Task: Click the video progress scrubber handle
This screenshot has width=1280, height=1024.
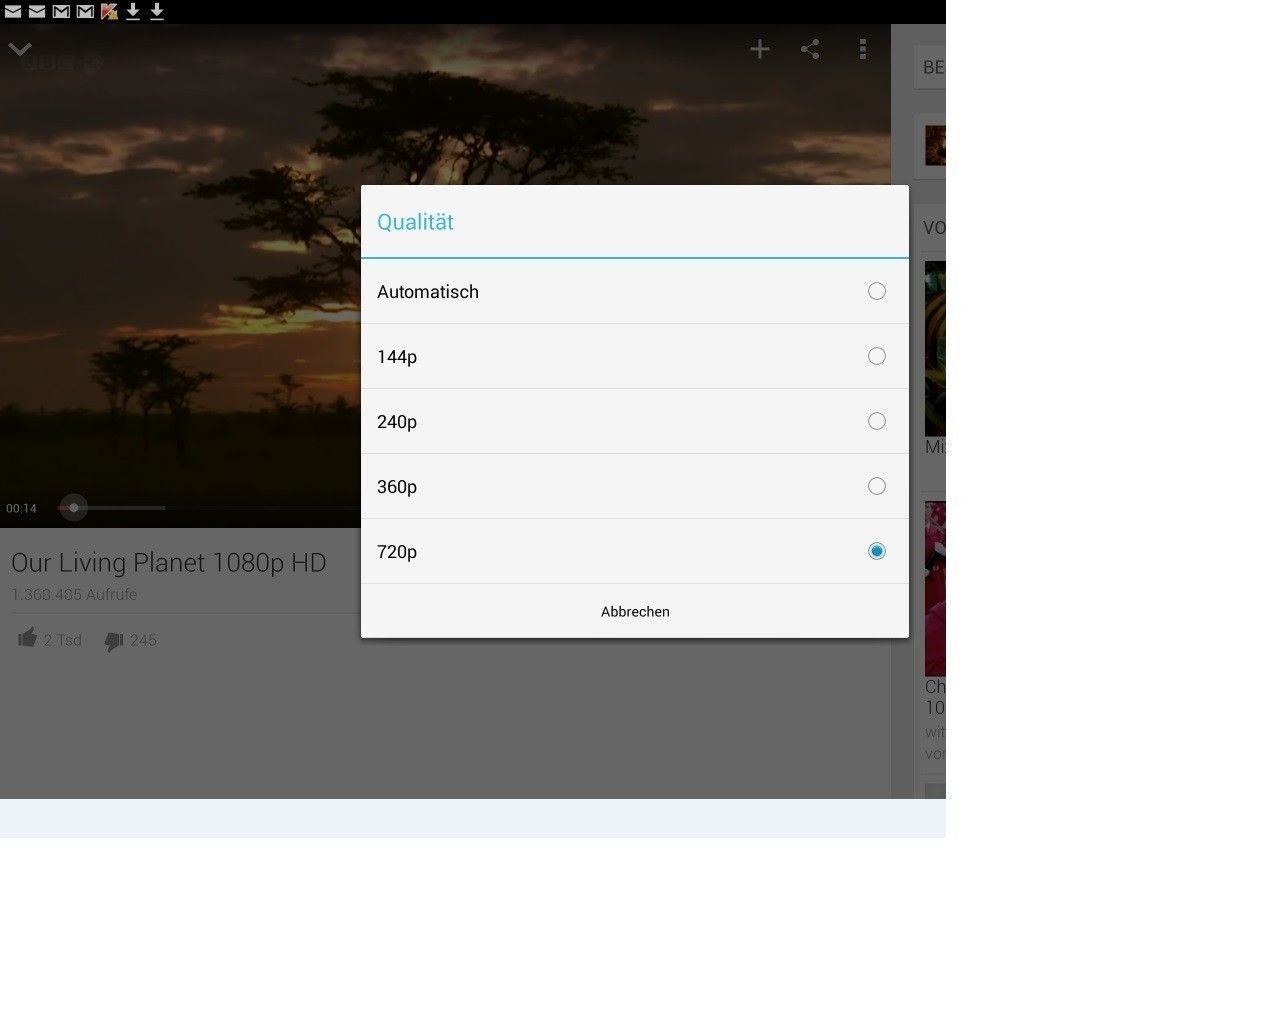Action: (73, 508)
